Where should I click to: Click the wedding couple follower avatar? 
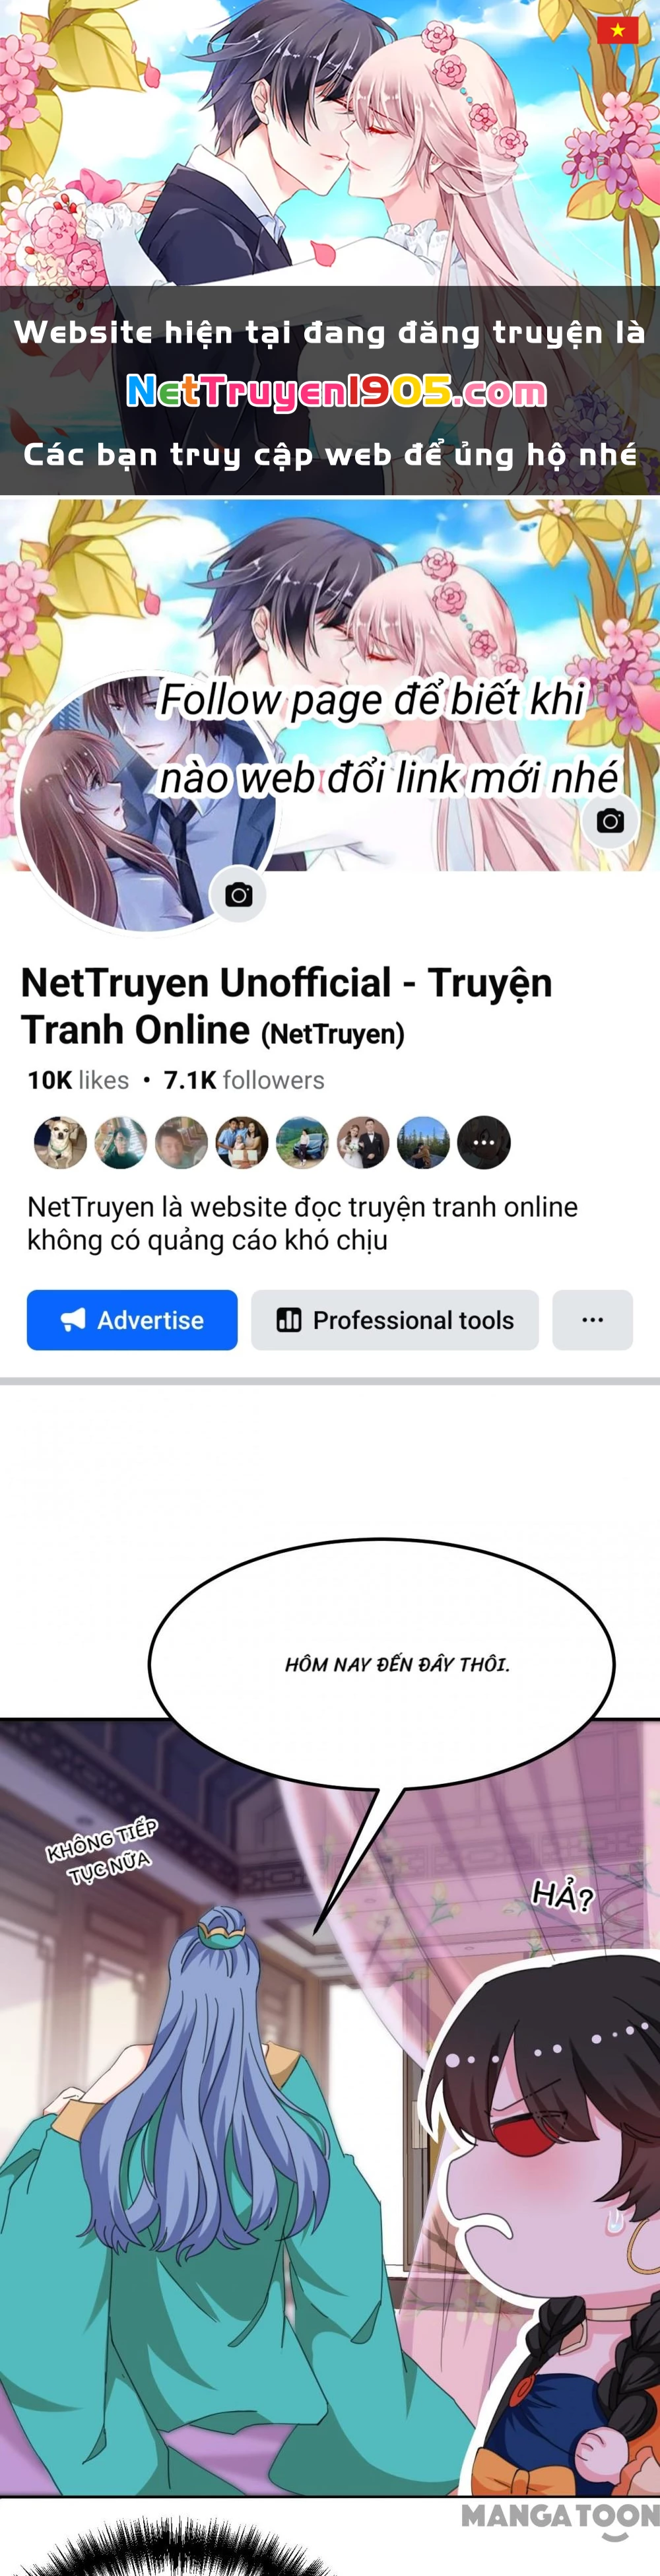pos(363,1142)
